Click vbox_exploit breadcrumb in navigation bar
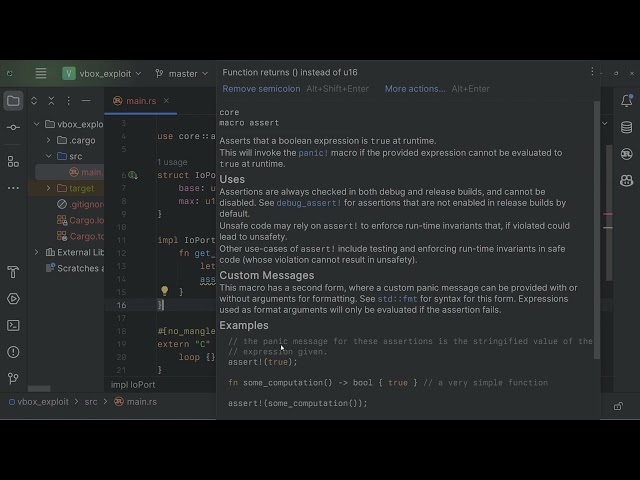640x480 pixels. pos(39,402)
